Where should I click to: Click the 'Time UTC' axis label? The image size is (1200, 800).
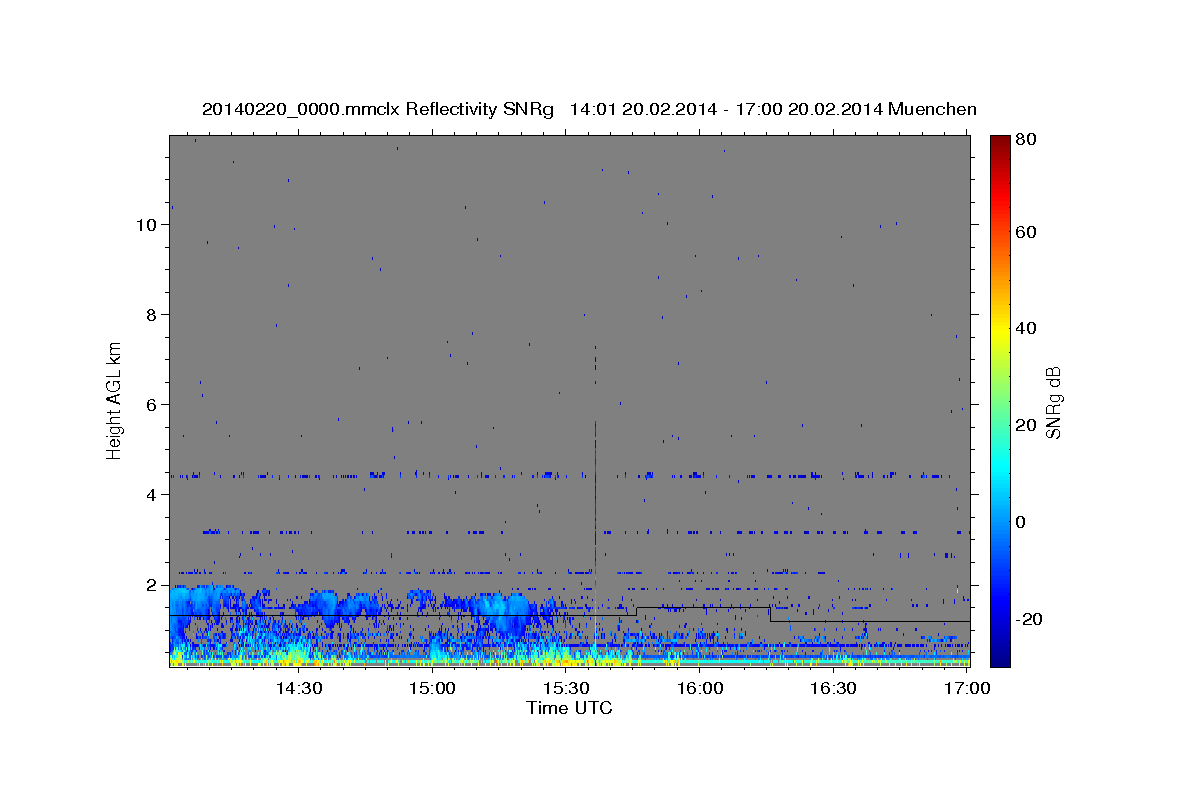pos(569,708)
